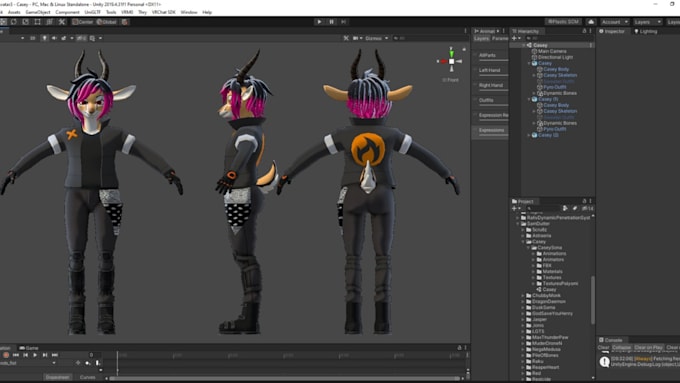Collapse the first Casey prefab in Hierarchy
This screenshot has height=383, width=680.
pos(529,63)
